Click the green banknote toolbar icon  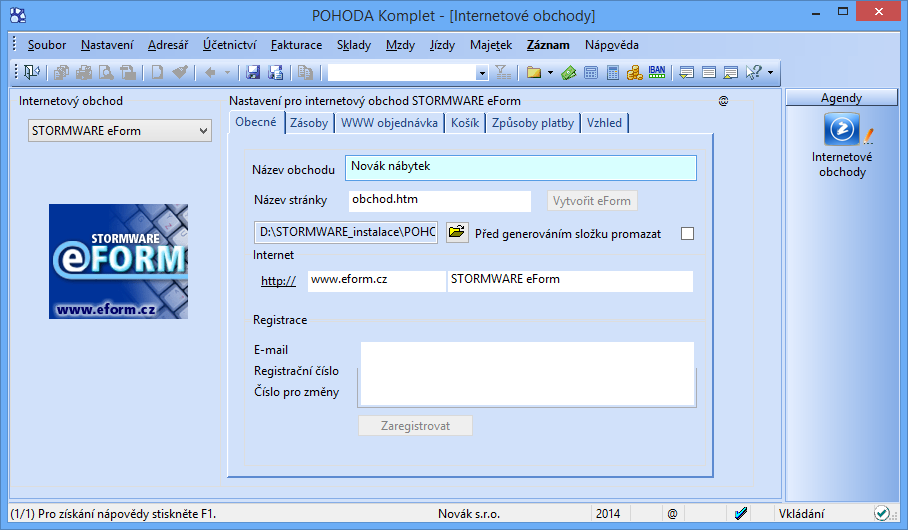coord(569,72)
